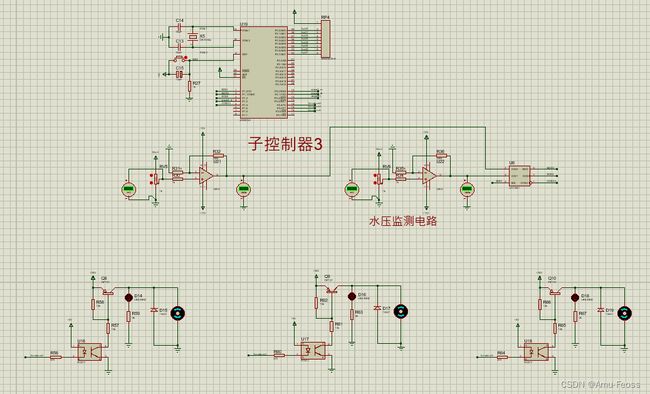This screenshot has width=650, height=394.
Task: Select resistor R65 above optocoupler U18
Action: [554, 328]
